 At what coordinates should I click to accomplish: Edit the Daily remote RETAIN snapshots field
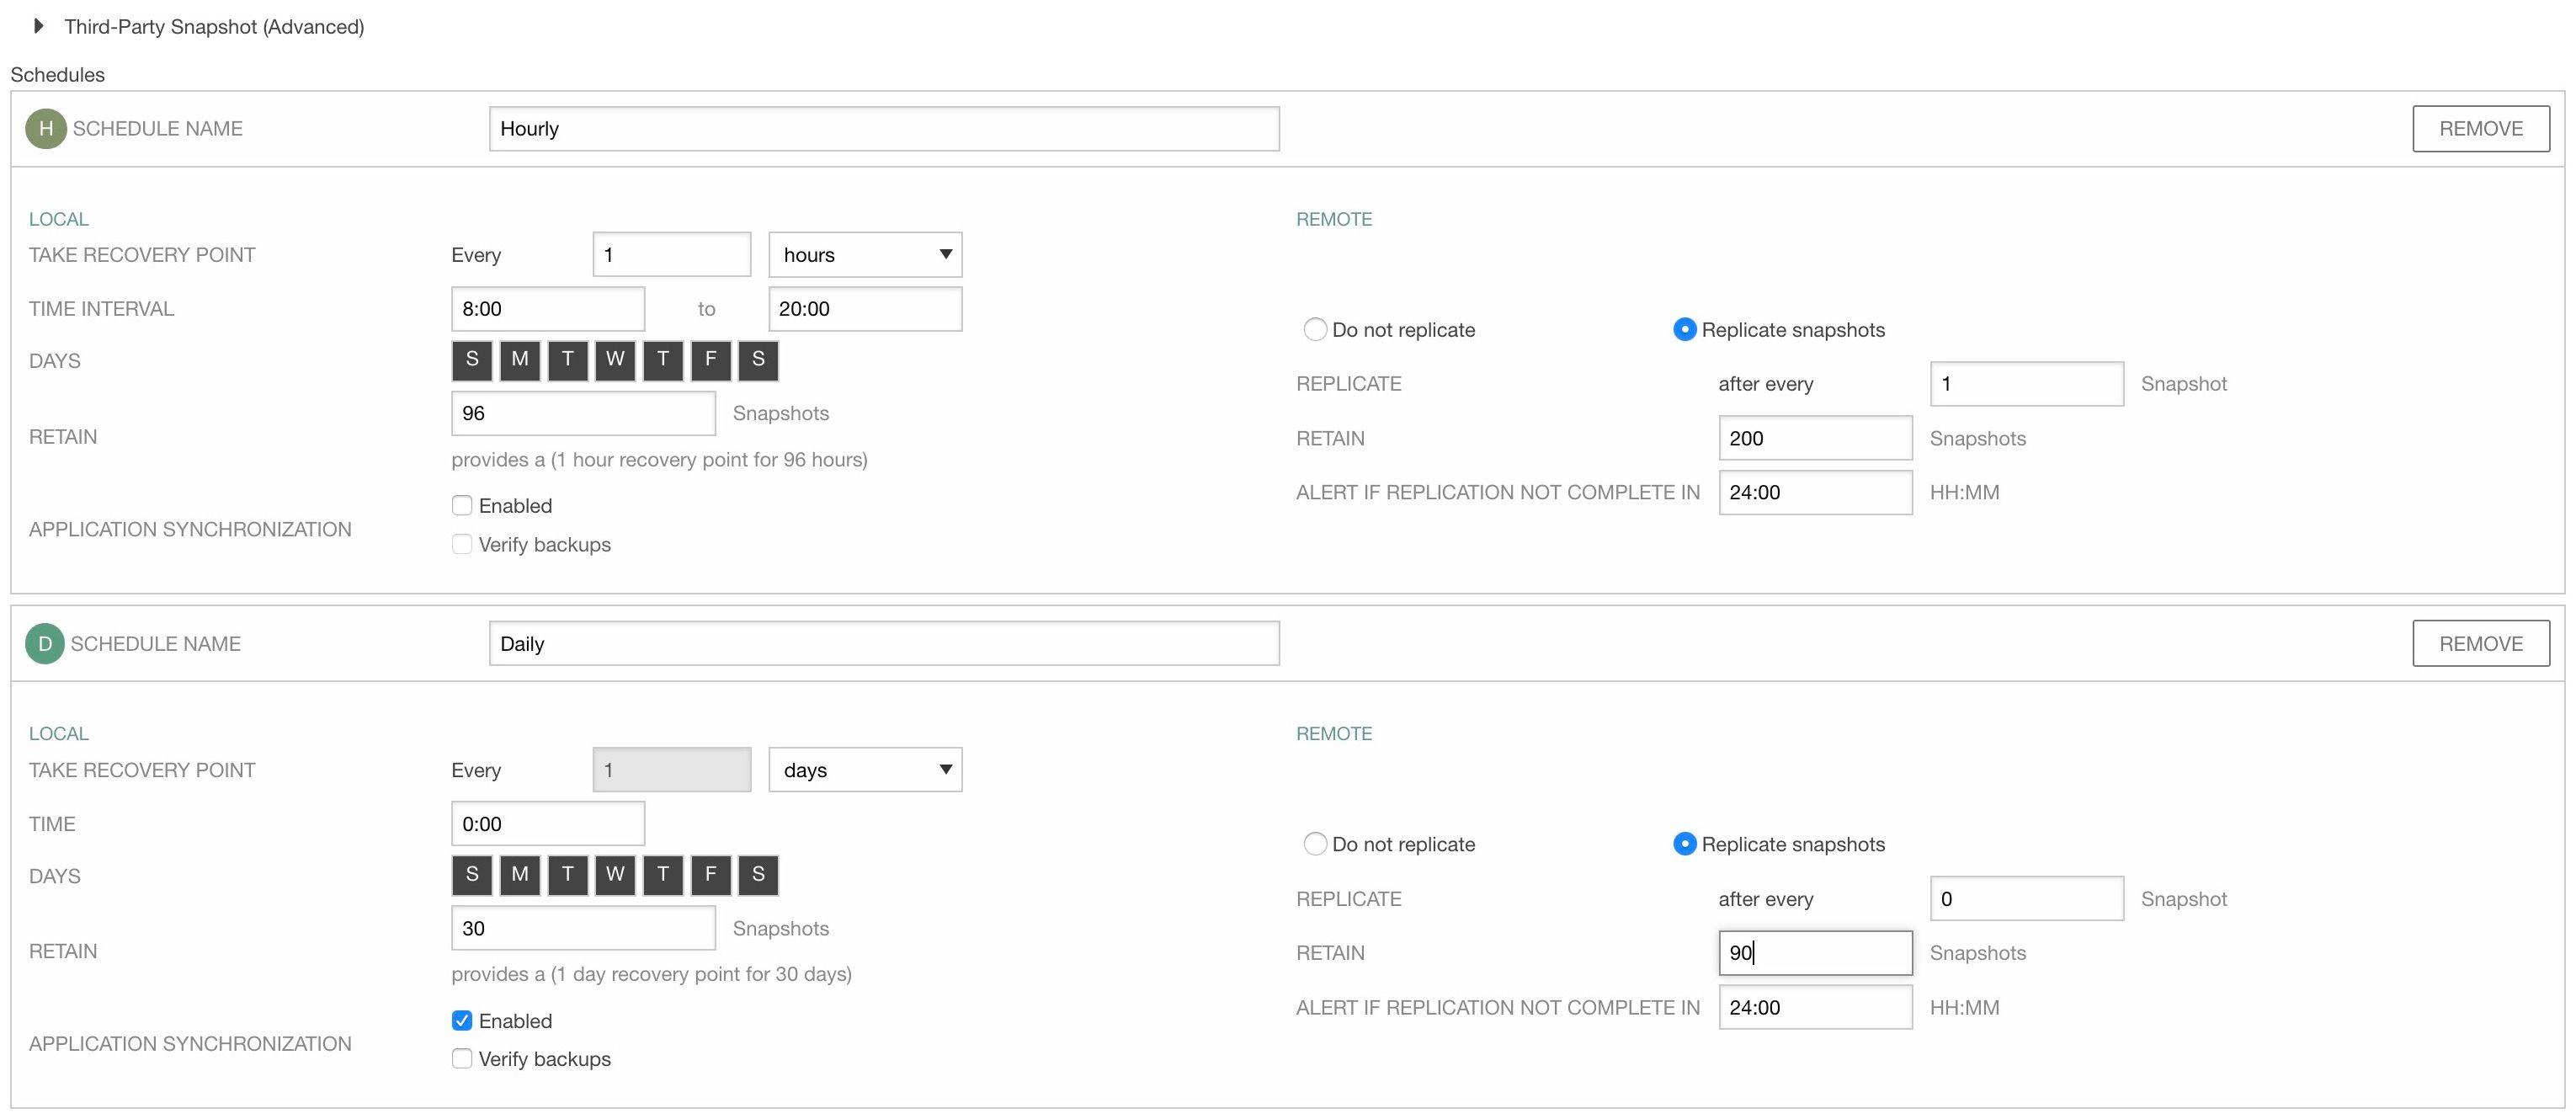pos(1807,953)
